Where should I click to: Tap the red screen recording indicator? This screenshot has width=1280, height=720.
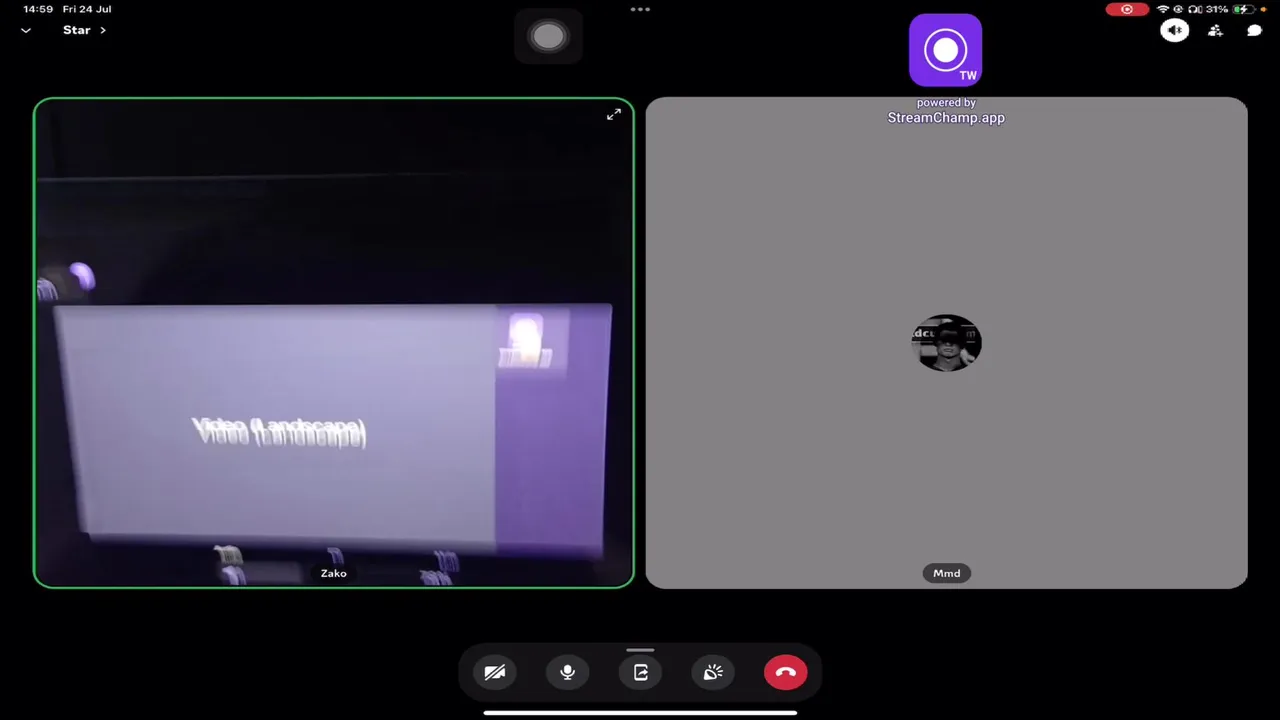(1127, 9)
